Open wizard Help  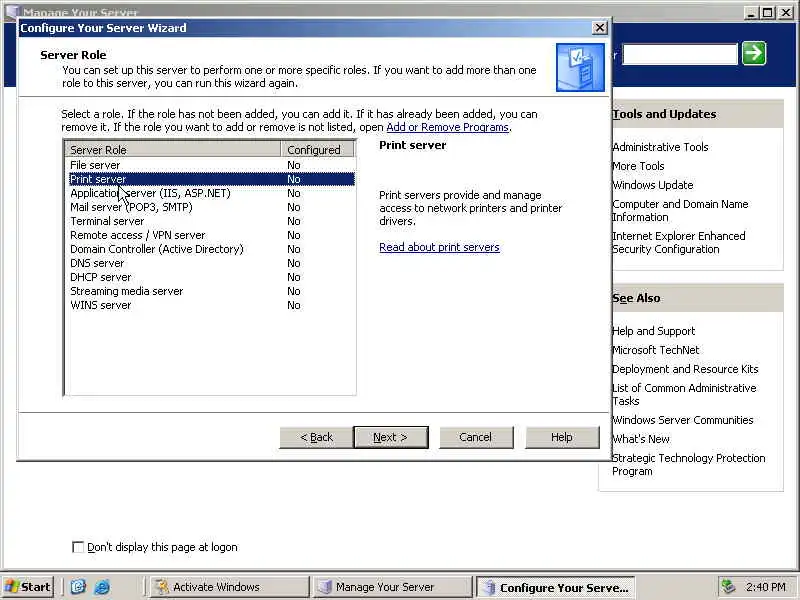pos(562,437)
